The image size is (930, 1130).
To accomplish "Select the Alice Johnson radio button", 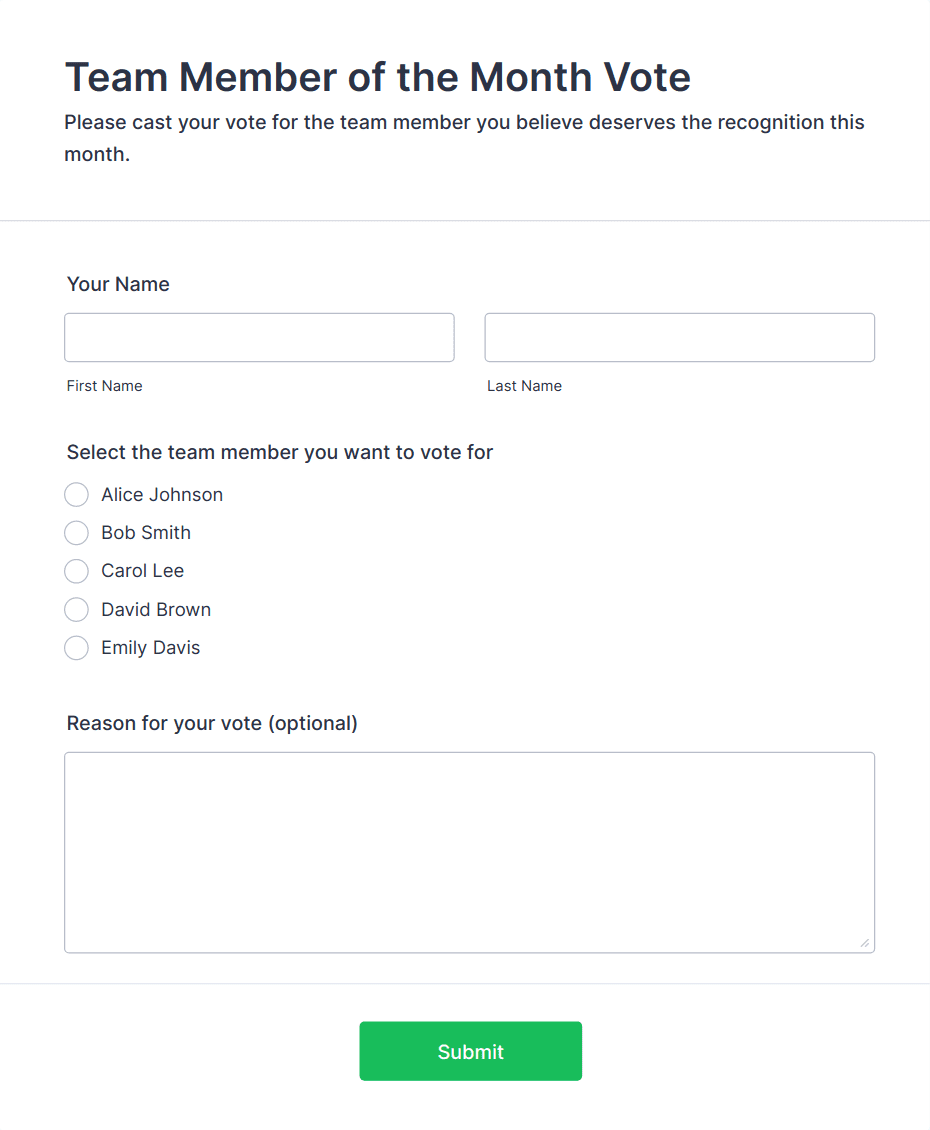I will click(77, 495).
